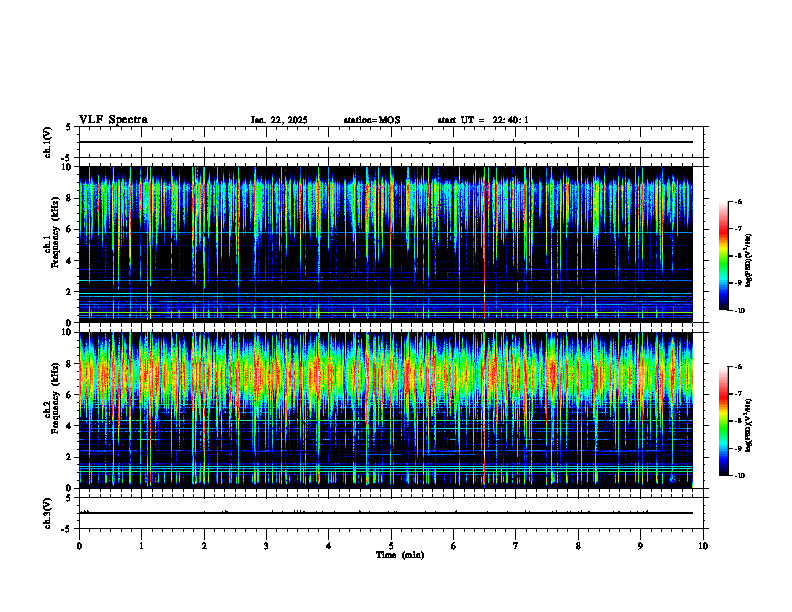This screenshot has width=792, height=612.
Task: Click the ch.2 colorbar "log(PSD)(V²/Hz)" label
Action: 749,425
